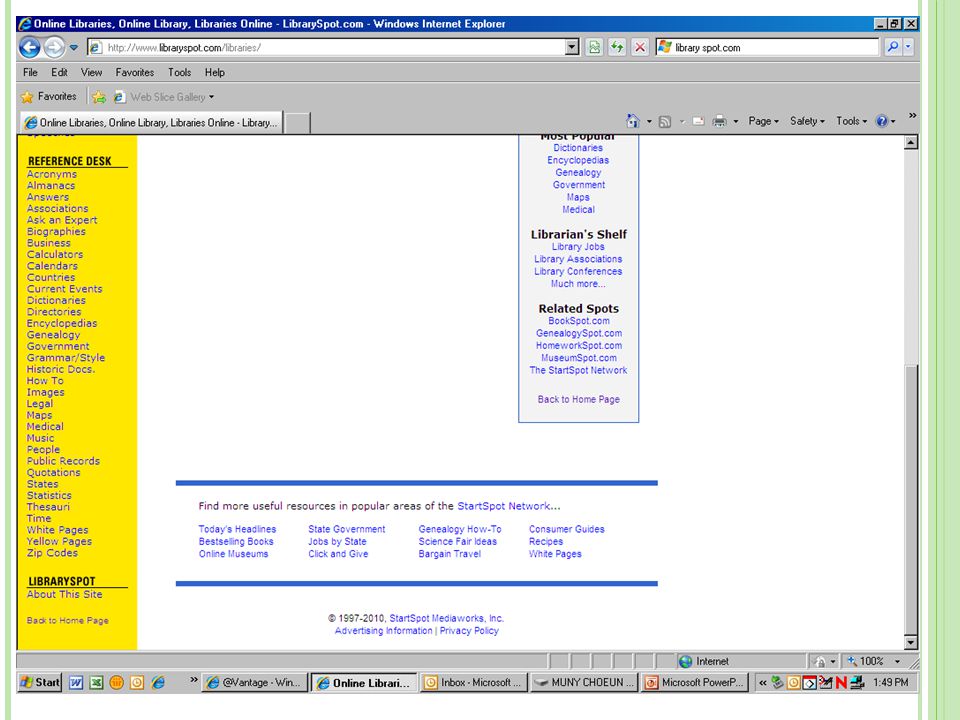Switch to the Microsoft PowerPoint taskbar window
The height and width of the screenshot is (720, 960).
click(x=694, y=683)
